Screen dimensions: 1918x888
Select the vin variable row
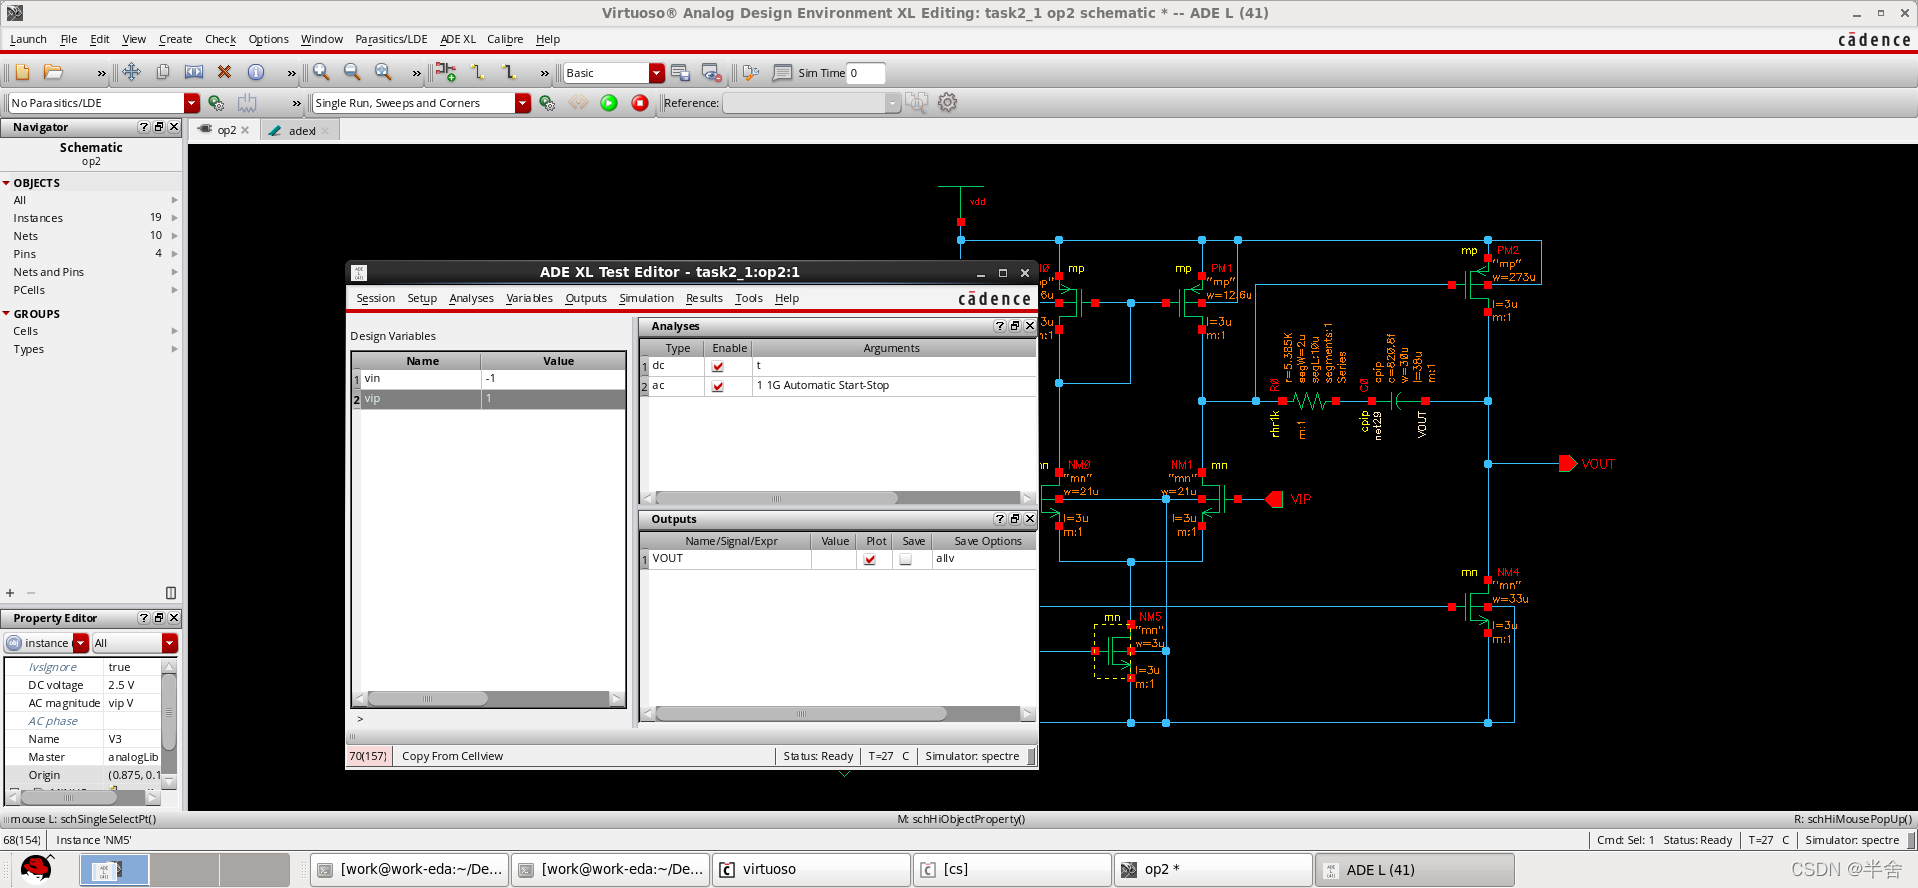(488, 379)
